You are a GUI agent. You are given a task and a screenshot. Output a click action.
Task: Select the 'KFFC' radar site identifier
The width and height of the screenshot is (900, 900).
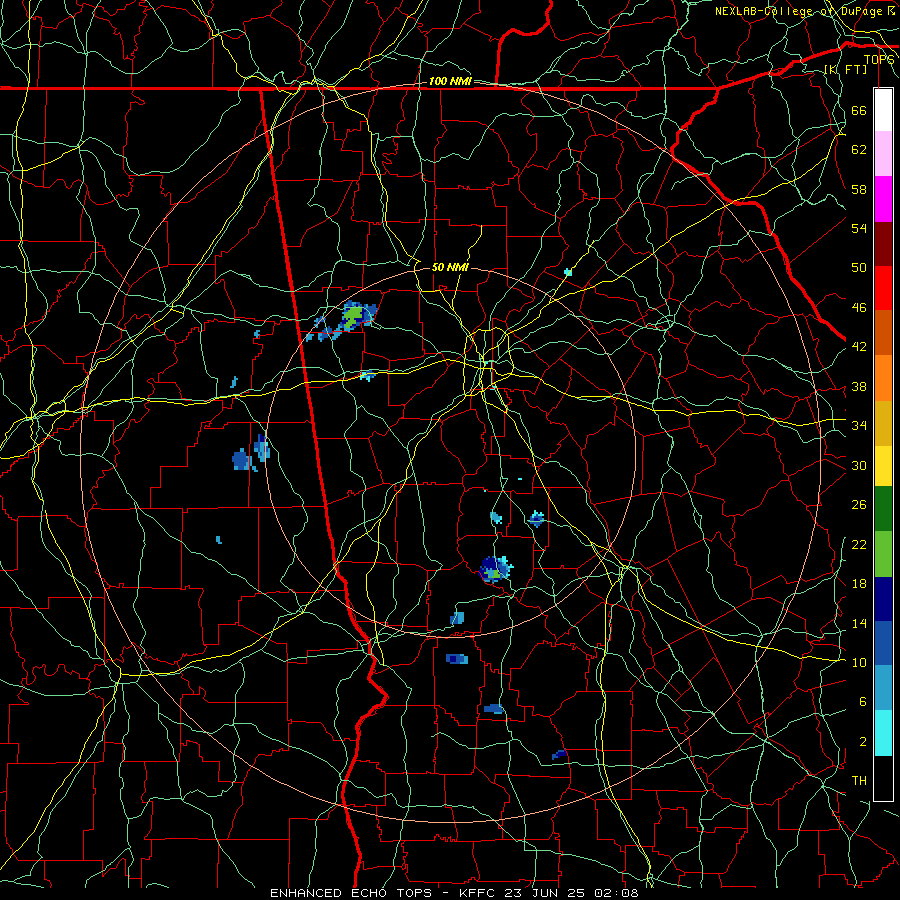click(479, 893)
